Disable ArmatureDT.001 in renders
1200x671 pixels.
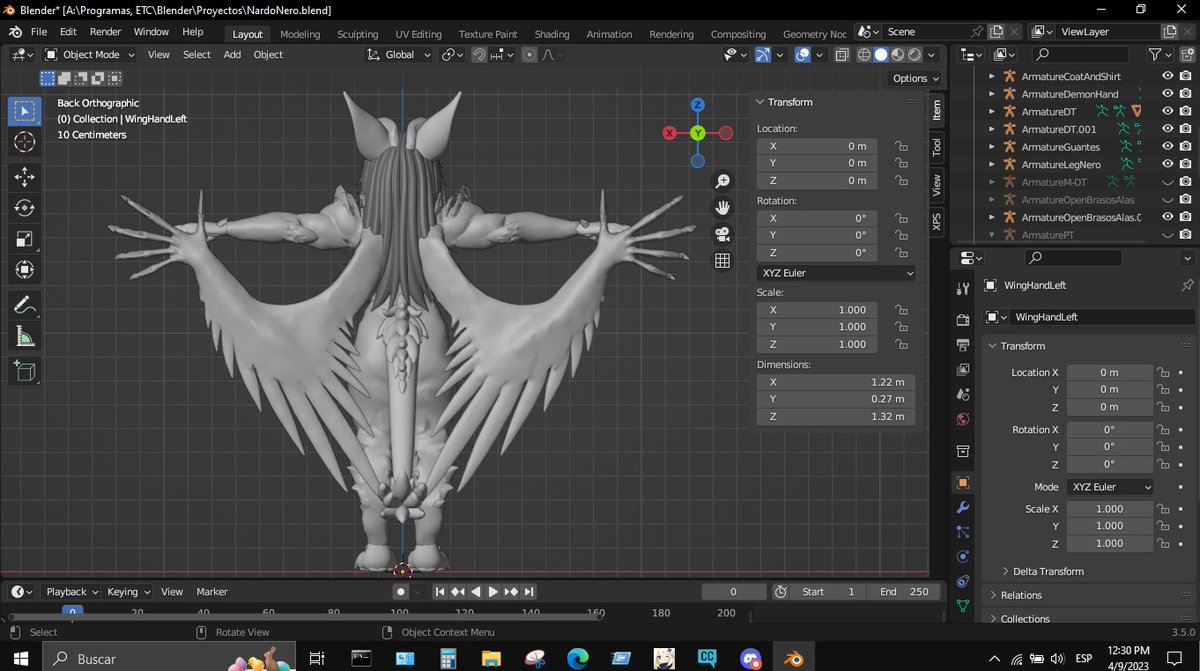pos(1187,129)
